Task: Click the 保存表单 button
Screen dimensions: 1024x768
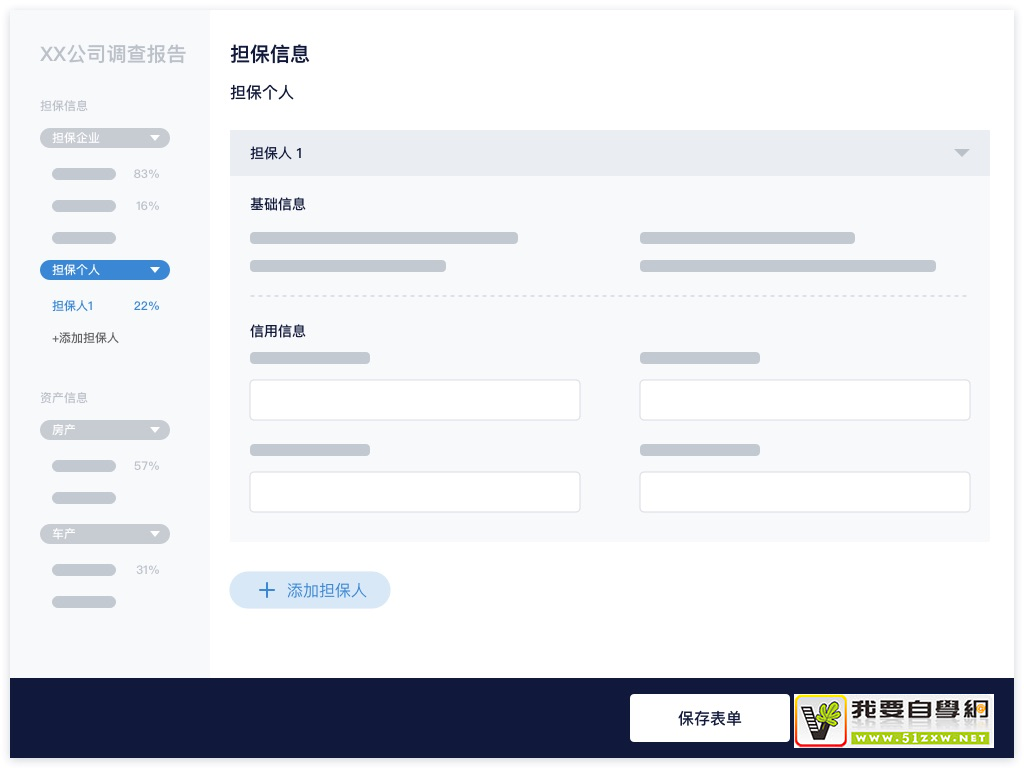Action: click(709, 718)
